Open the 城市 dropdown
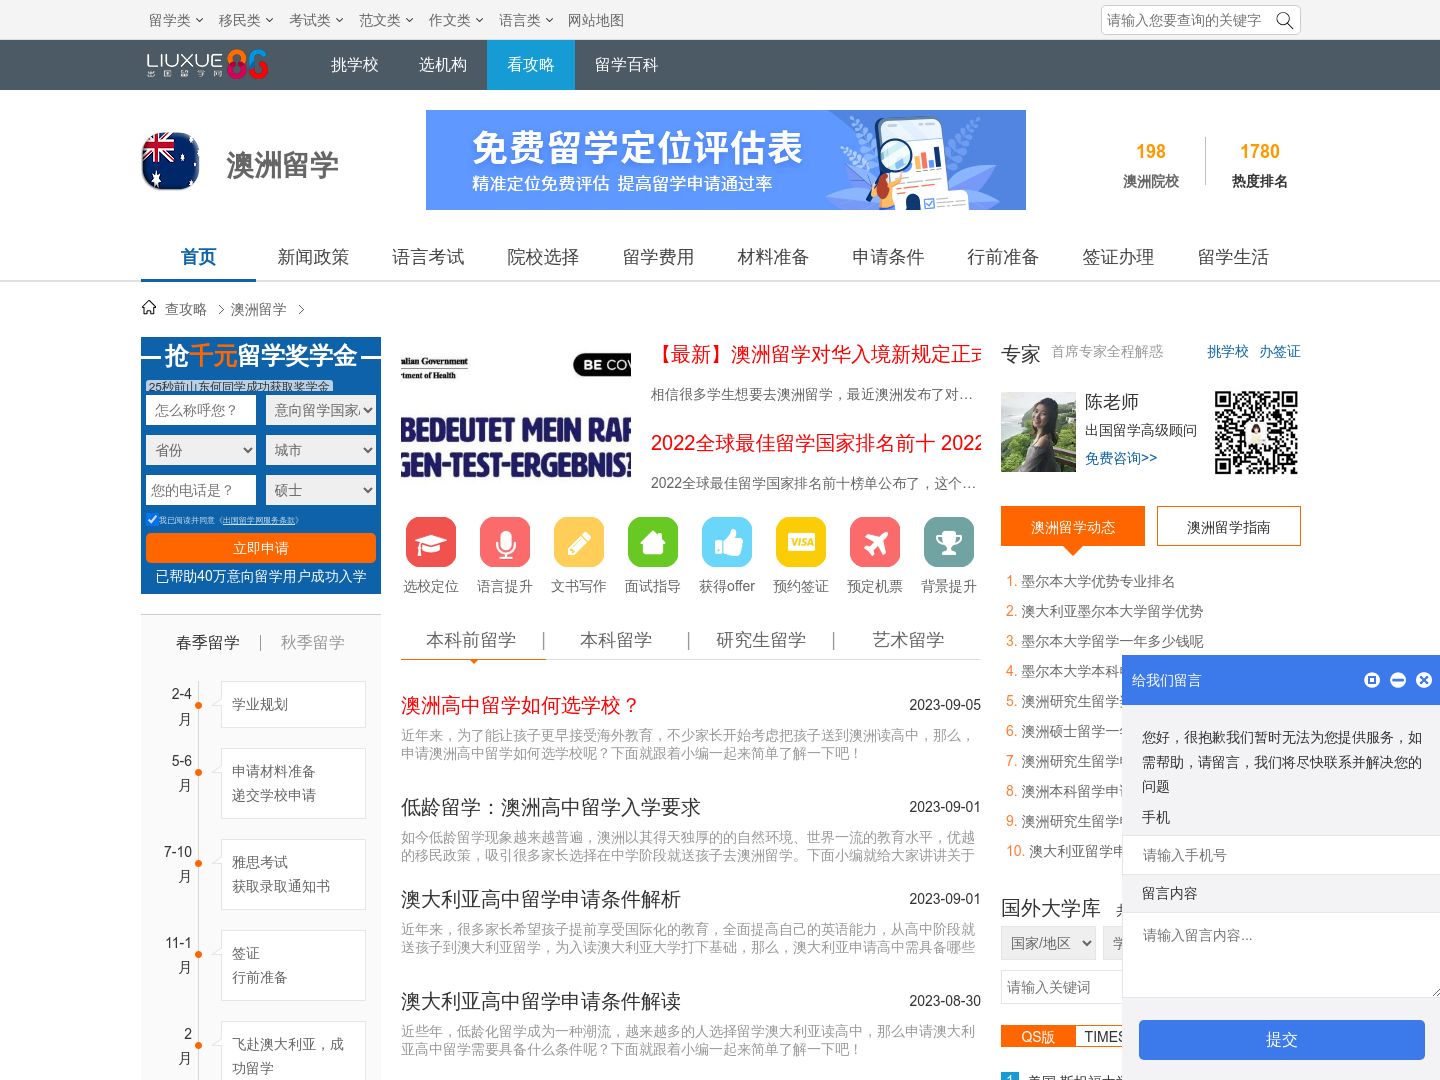1440x1080 pixels. coord(321,450)
